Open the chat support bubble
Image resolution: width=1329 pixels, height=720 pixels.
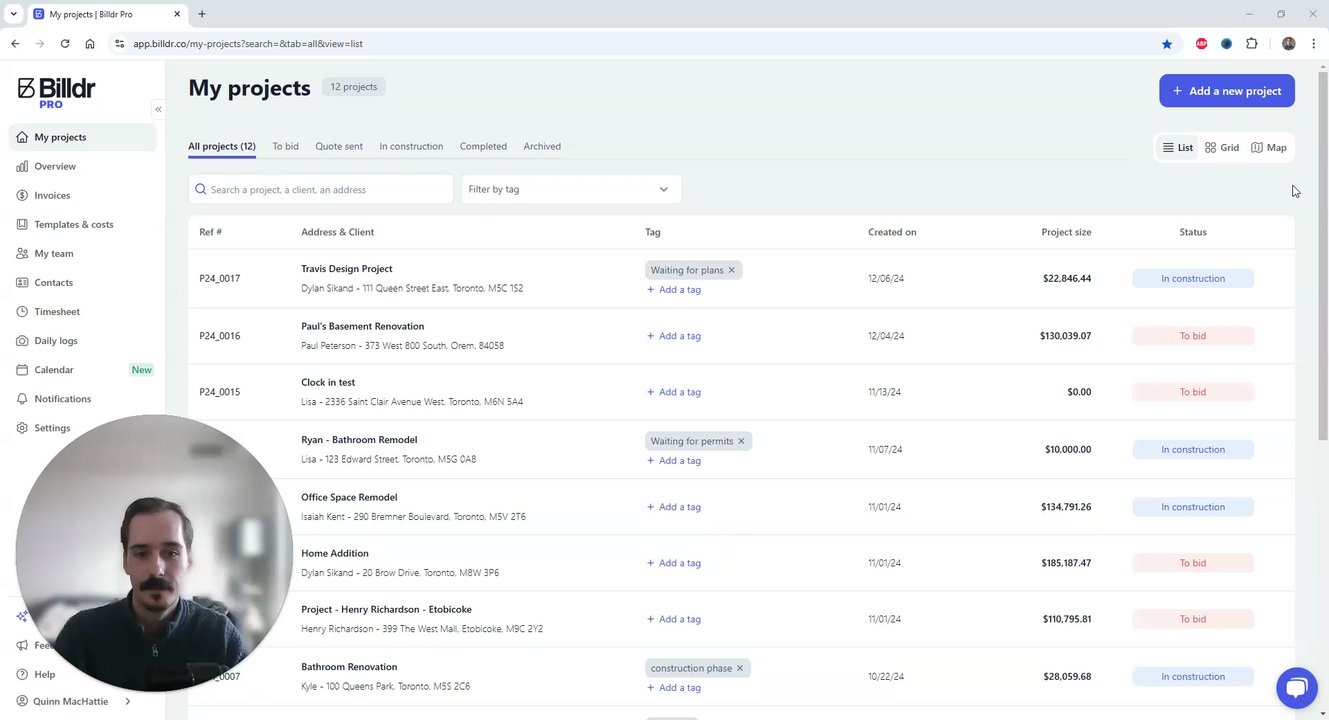tap(1296, 687)
